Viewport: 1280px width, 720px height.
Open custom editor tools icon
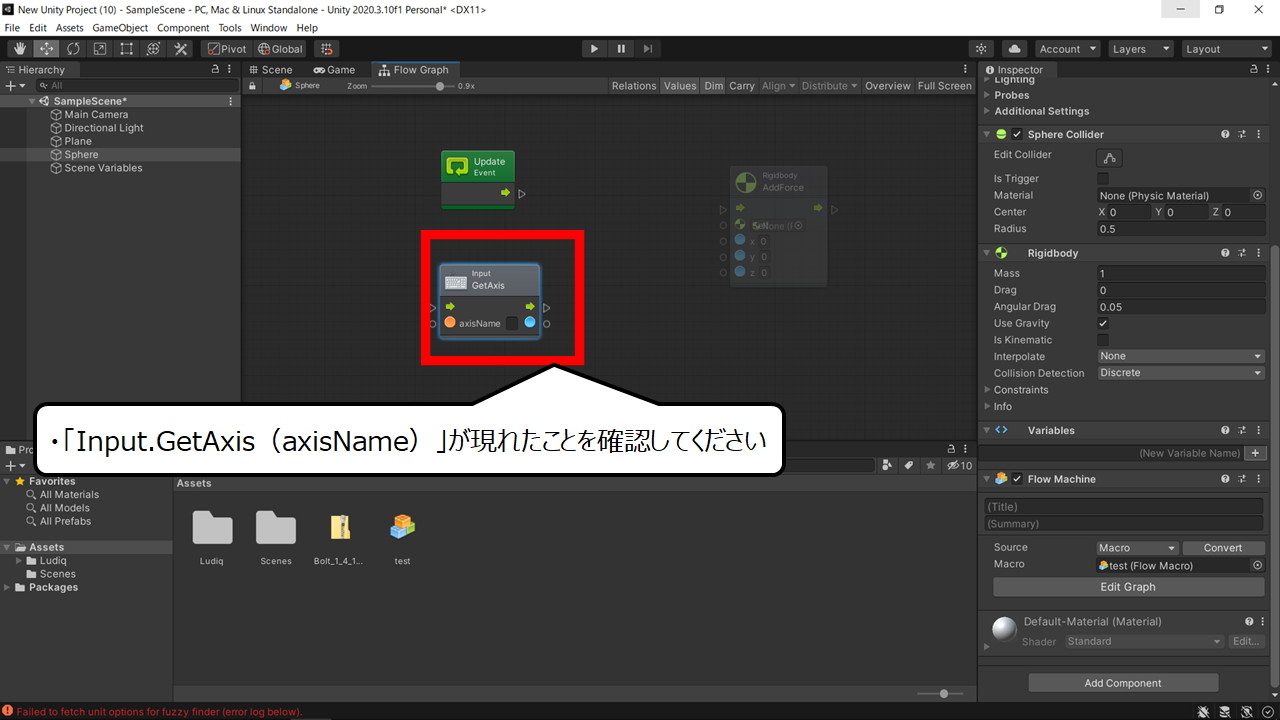(181, 49)
